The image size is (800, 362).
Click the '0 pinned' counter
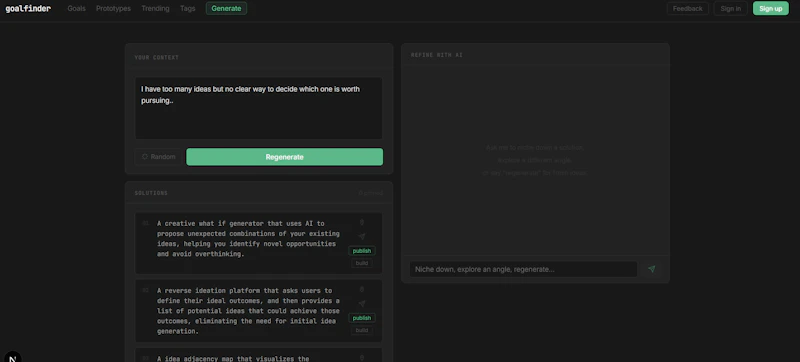(370, 193)
